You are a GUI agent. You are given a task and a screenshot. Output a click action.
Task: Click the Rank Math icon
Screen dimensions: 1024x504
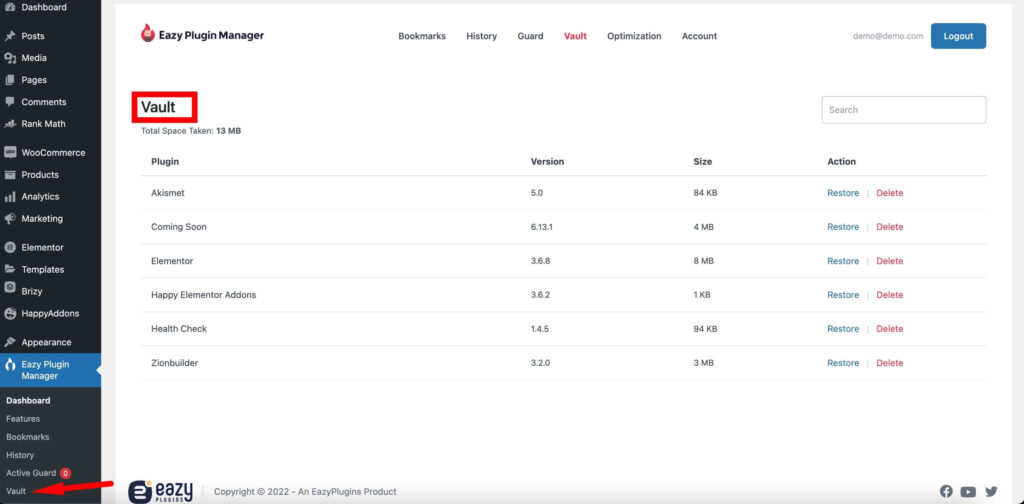pyautogui.click(x=10, y=123)
